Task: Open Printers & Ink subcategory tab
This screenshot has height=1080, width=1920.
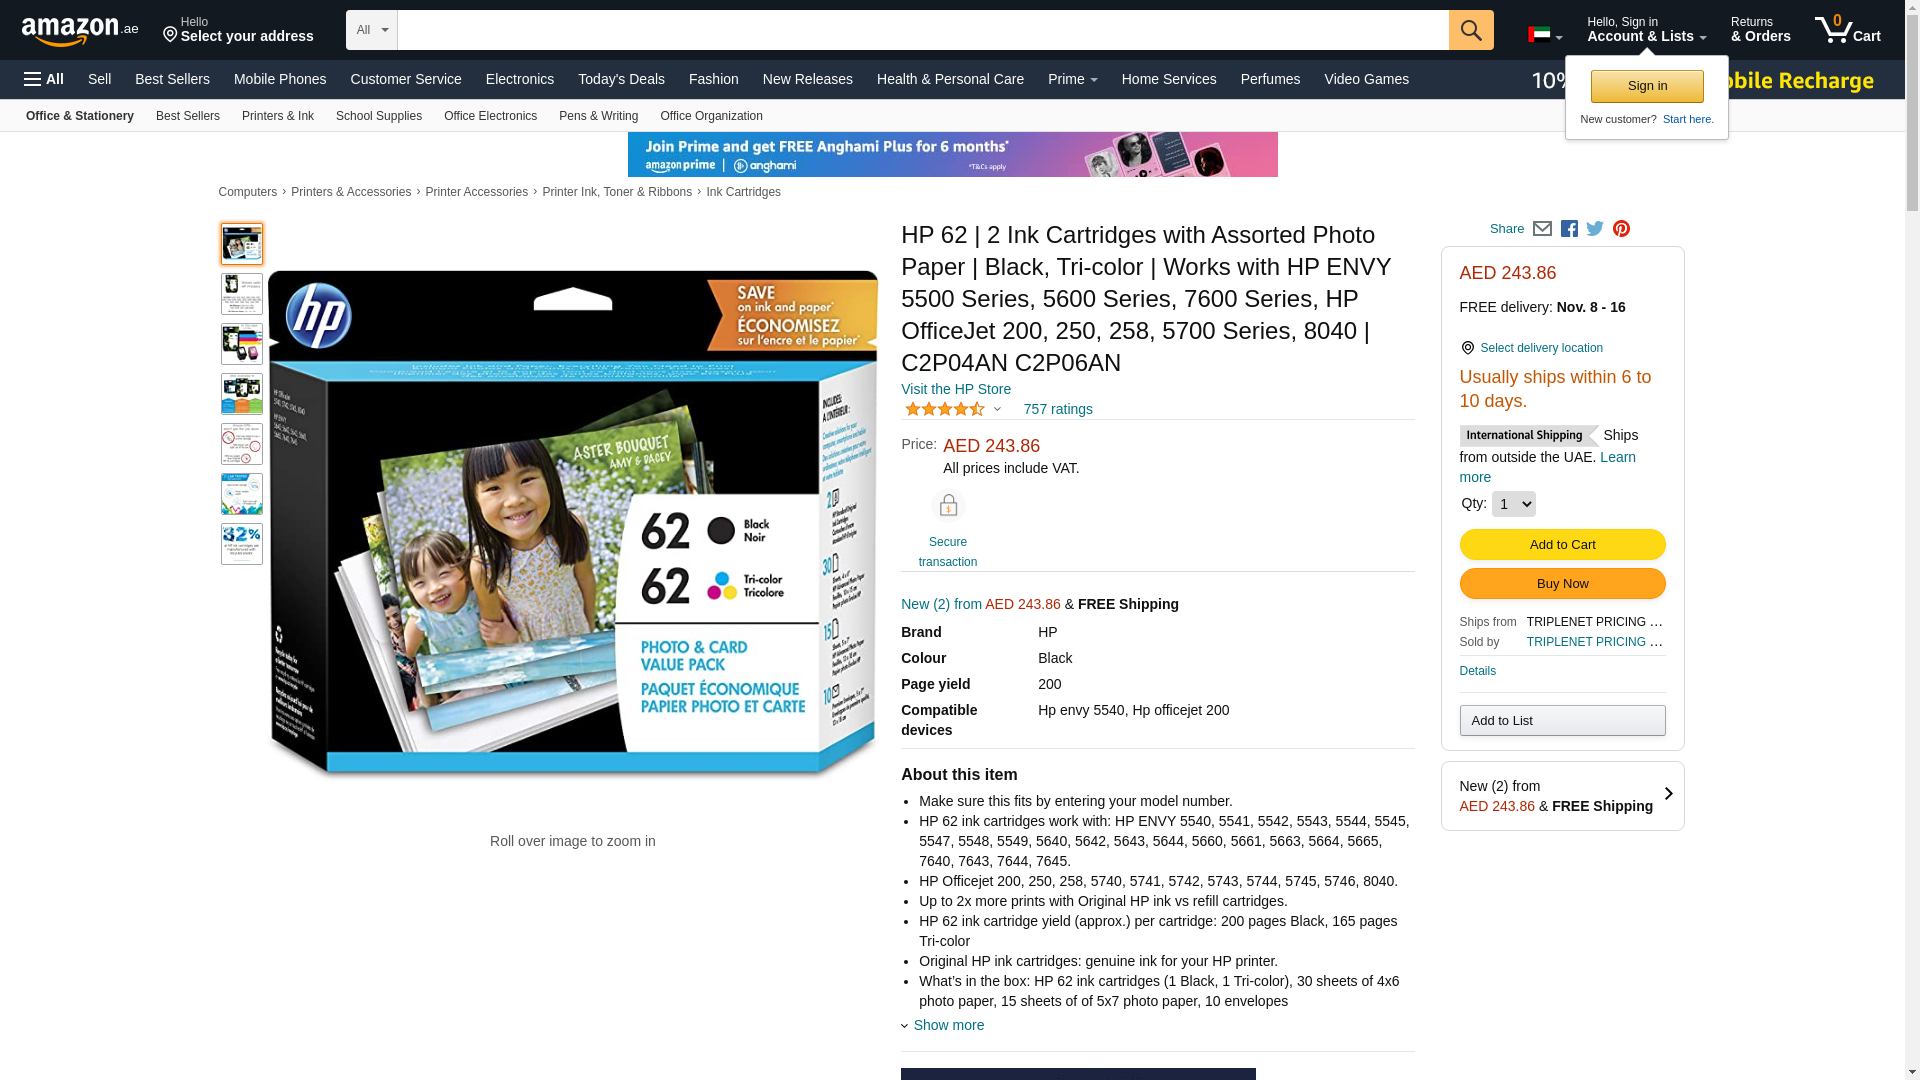Action: pos(278,116)
